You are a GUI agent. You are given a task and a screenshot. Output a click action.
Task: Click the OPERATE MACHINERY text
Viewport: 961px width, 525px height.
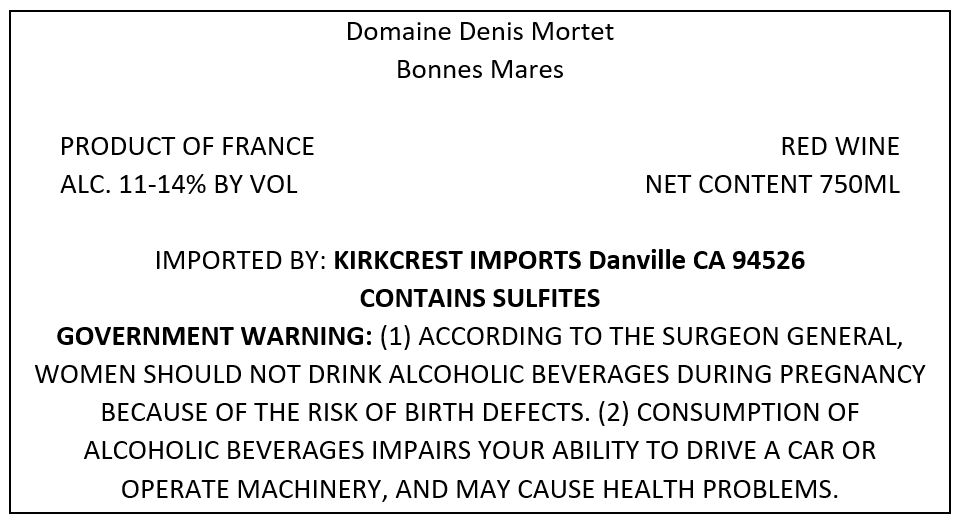point(254,488)
